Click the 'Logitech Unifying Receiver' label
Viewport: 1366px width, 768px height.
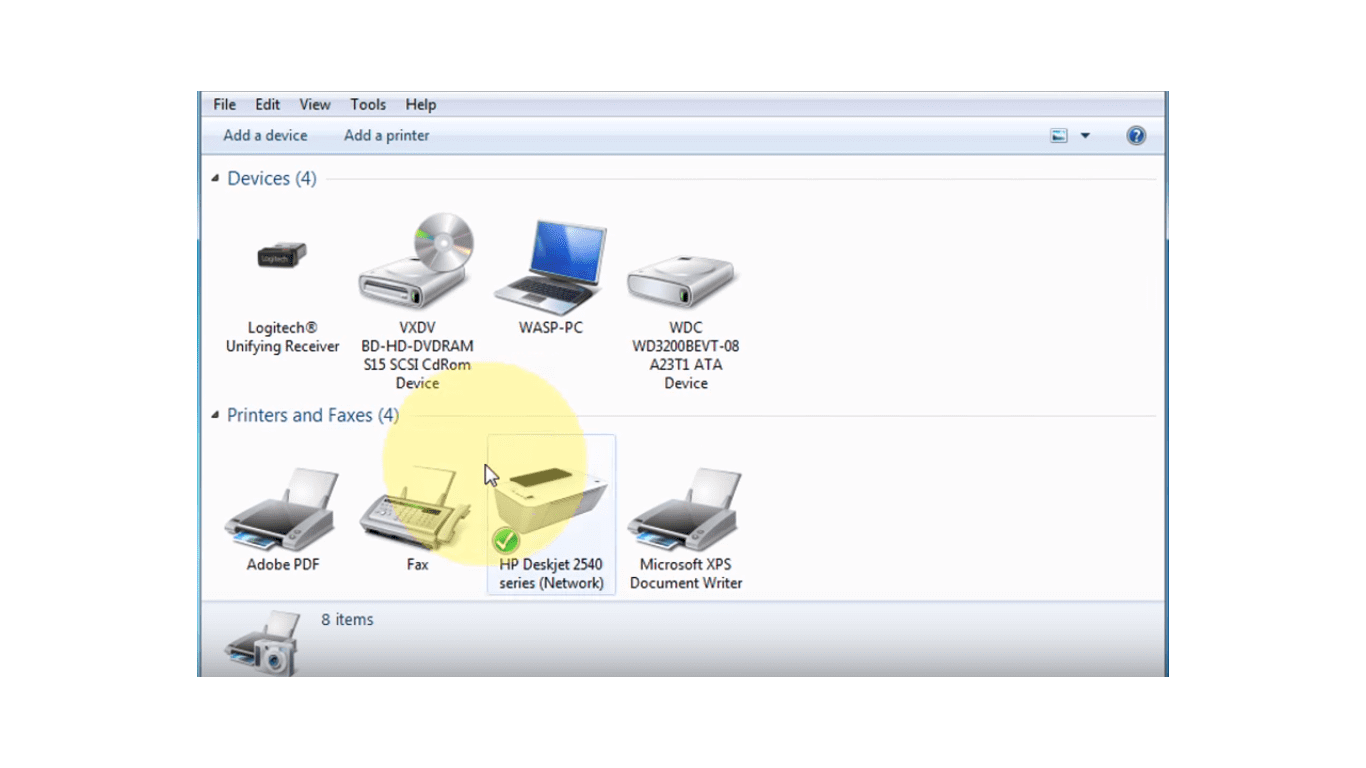coord(282,337)
